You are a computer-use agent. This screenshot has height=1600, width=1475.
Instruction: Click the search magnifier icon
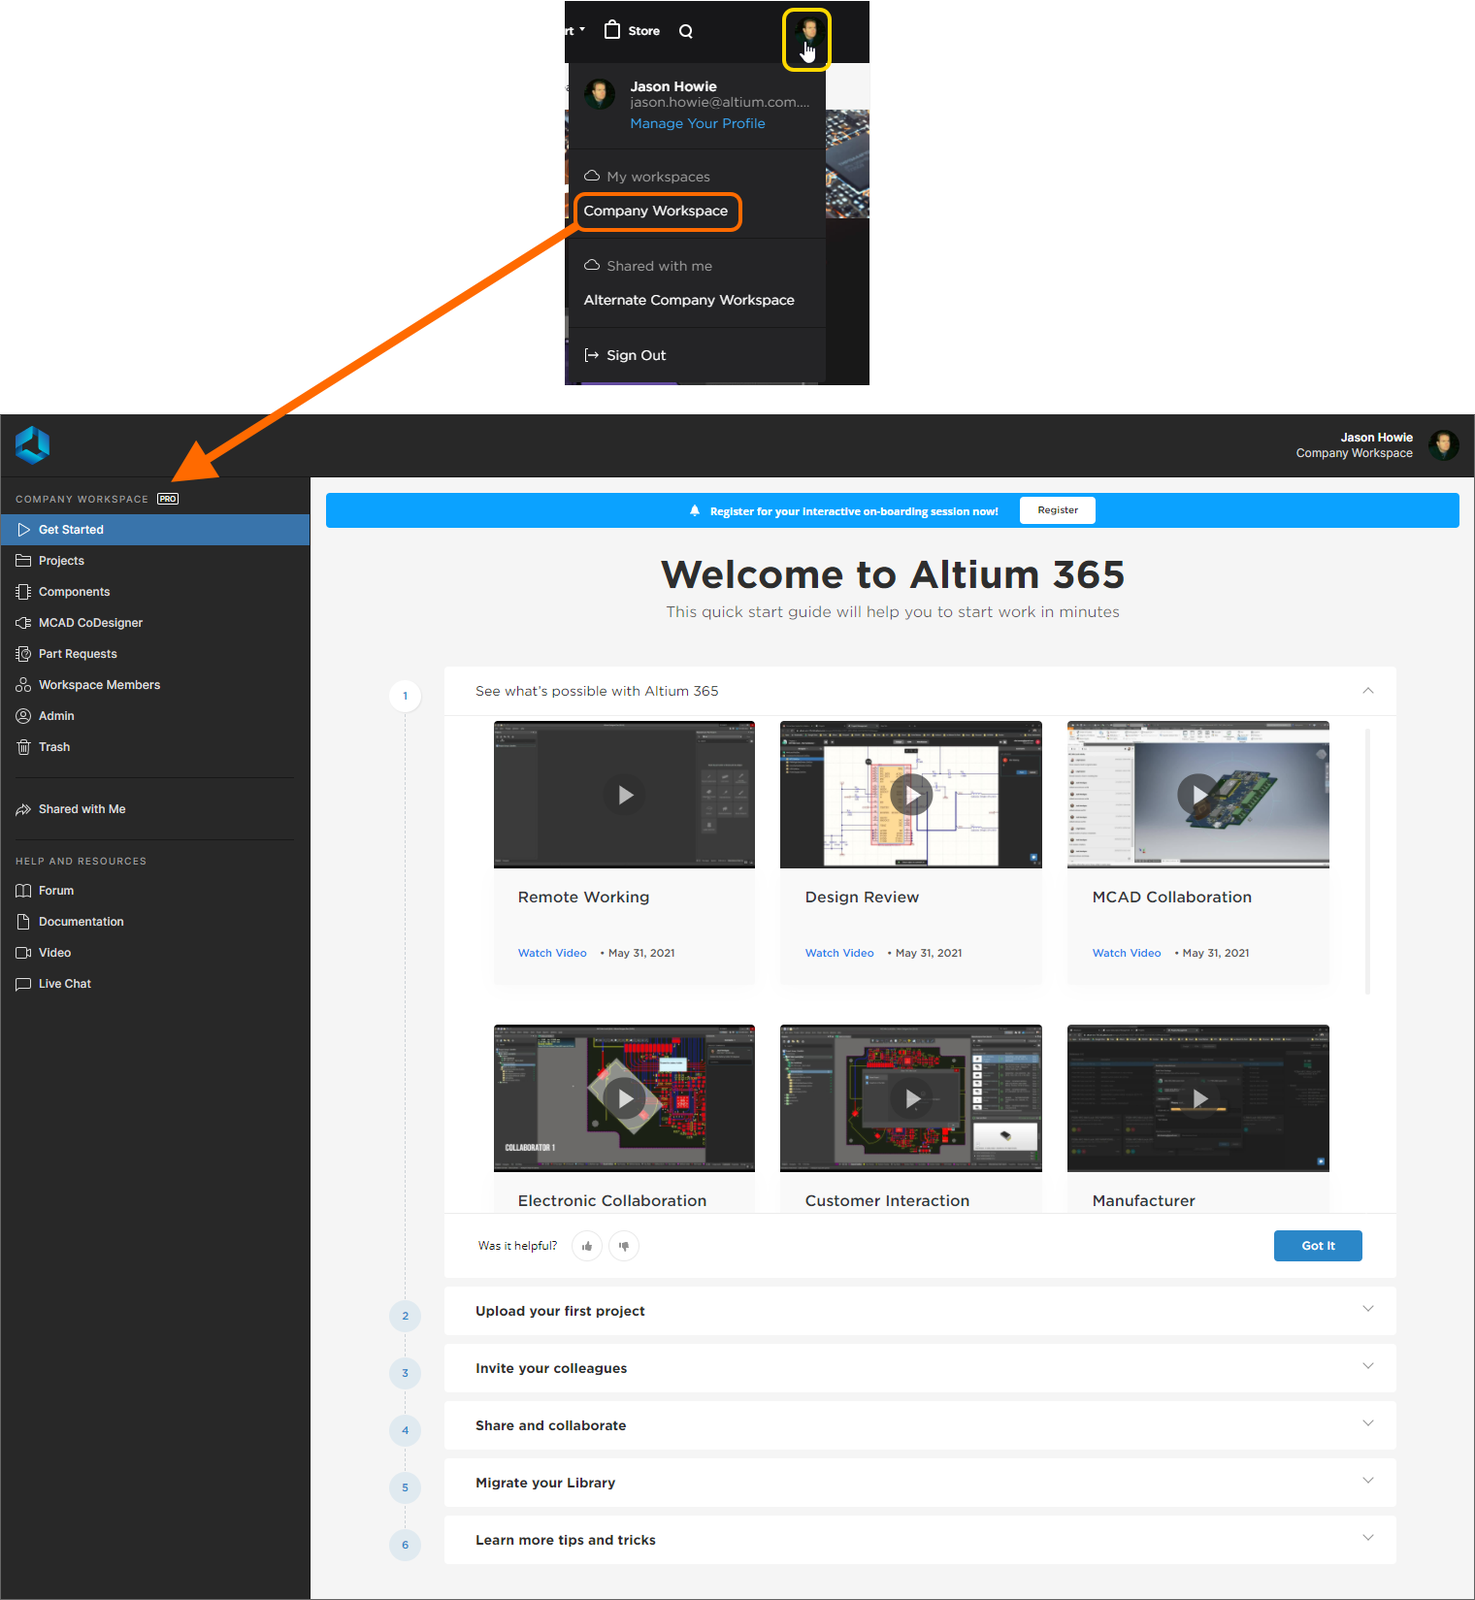click(686, 31)
